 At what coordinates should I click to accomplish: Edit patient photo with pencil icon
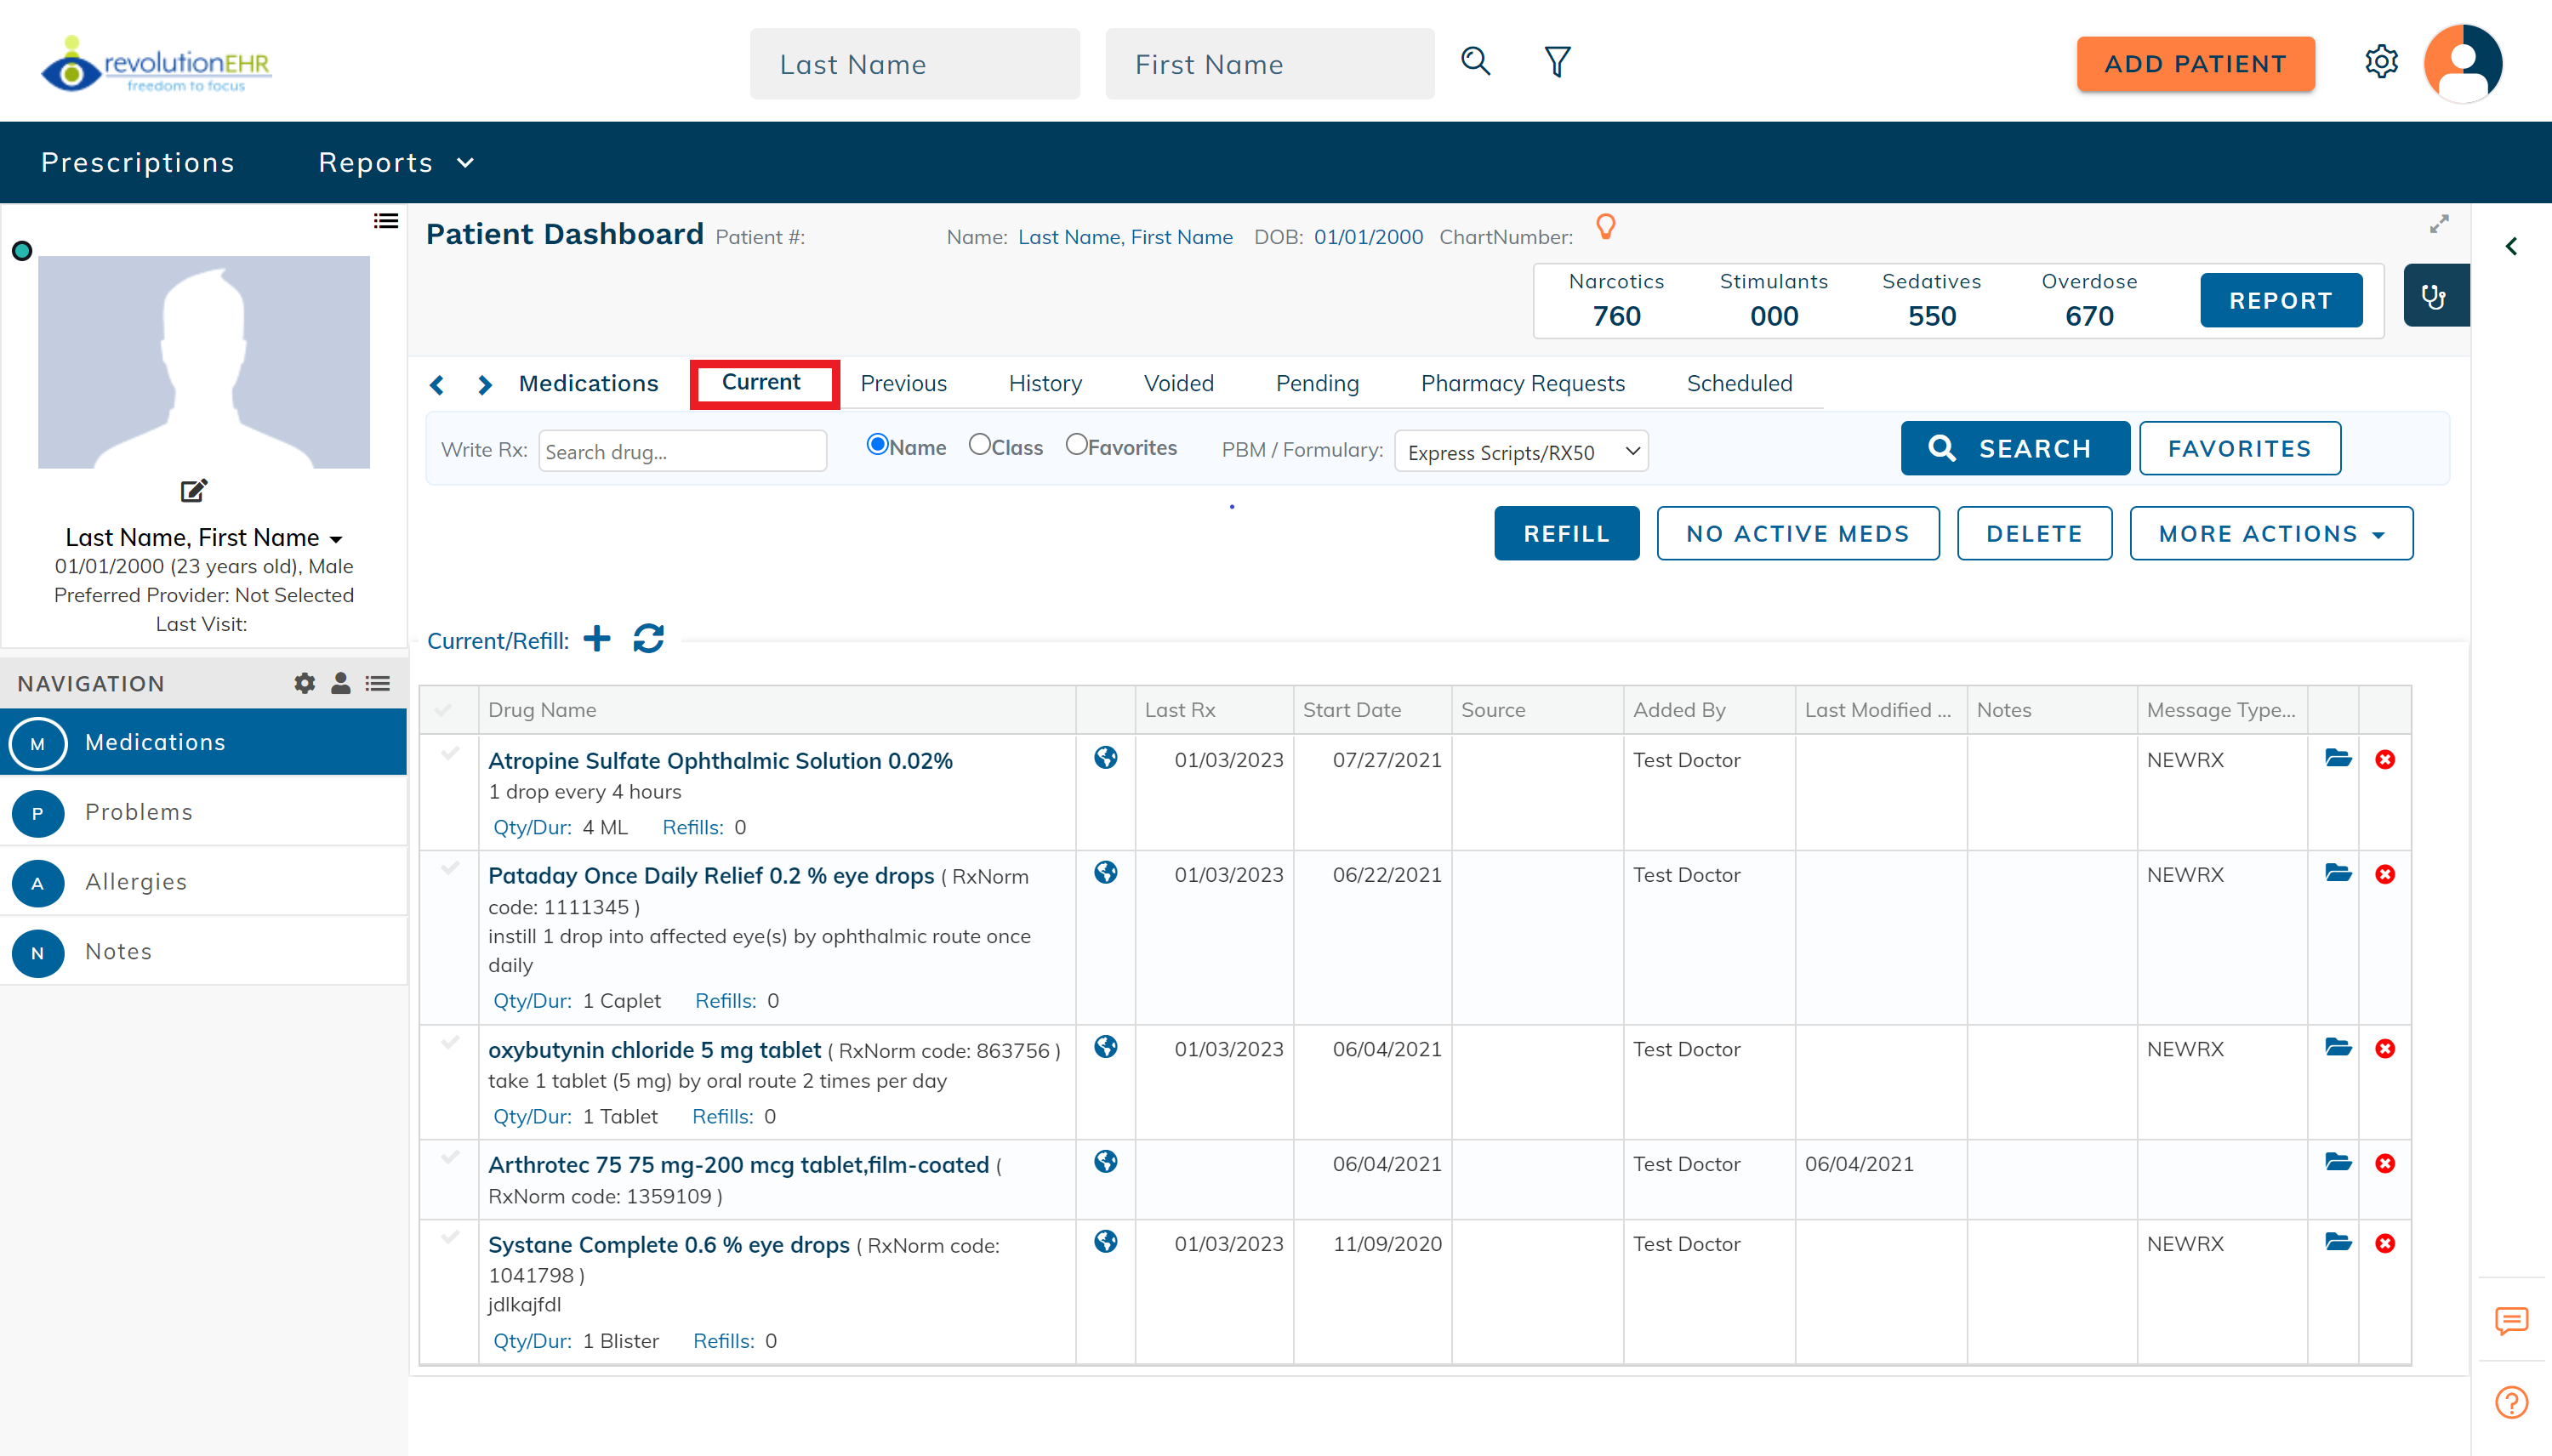[194, 491]
